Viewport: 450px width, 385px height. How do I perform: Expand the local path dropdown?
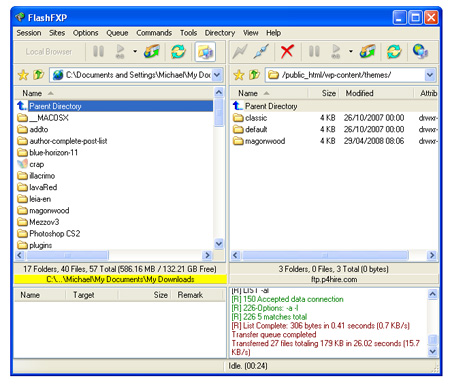(217, 75)
